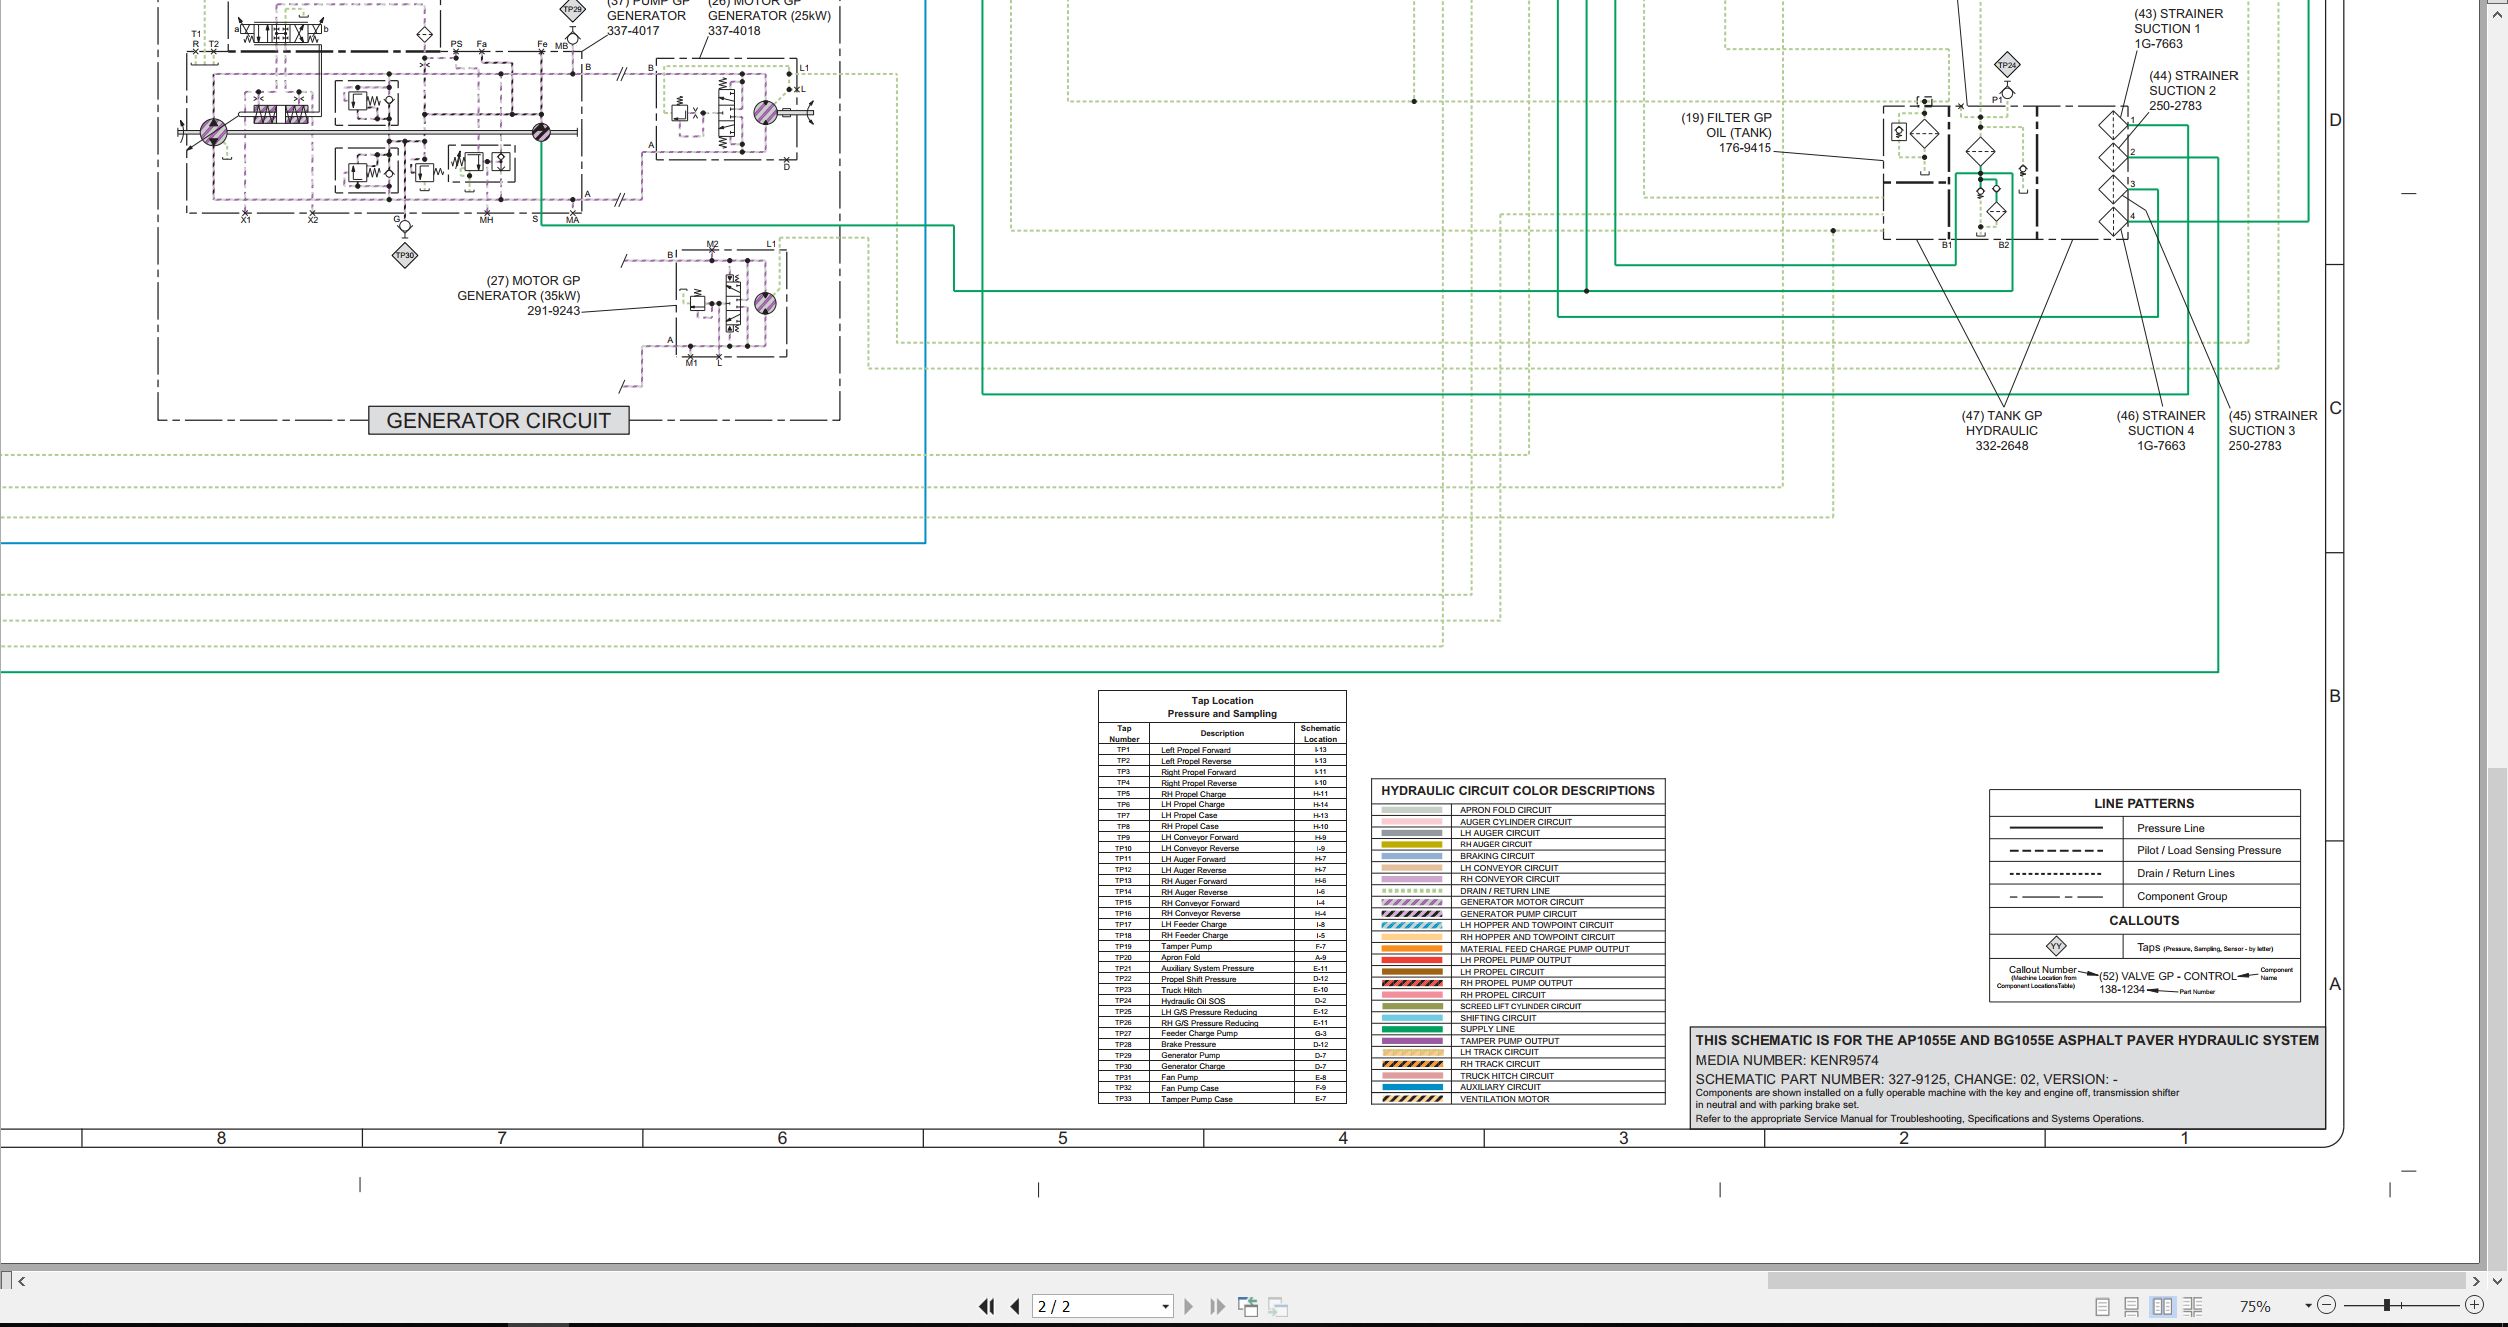The image size is (2508, 1327).
Task: Select two-page facing view layout
Action: coord(2162,1306)
